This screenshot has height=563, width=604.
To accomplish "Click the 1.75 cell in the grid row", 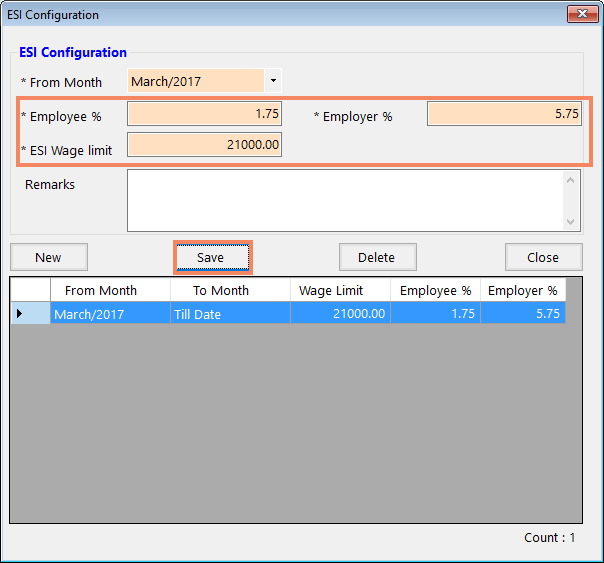I will 435,313.
